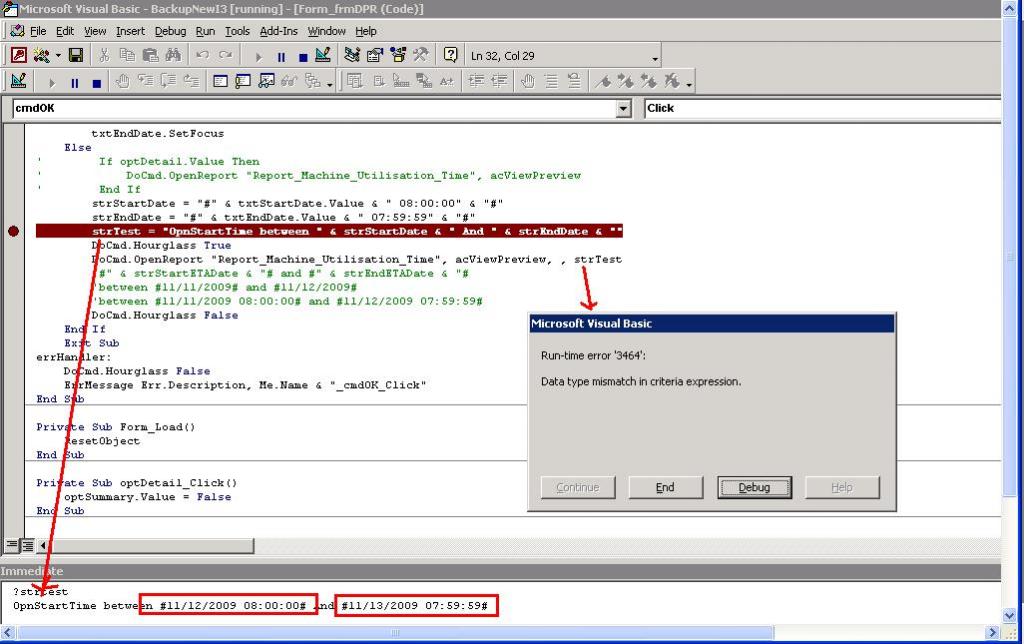Image resolution: width=1024 pixels, height=644 pixels.
Task: Click the Help question mark icon
Action: [451, 56]
